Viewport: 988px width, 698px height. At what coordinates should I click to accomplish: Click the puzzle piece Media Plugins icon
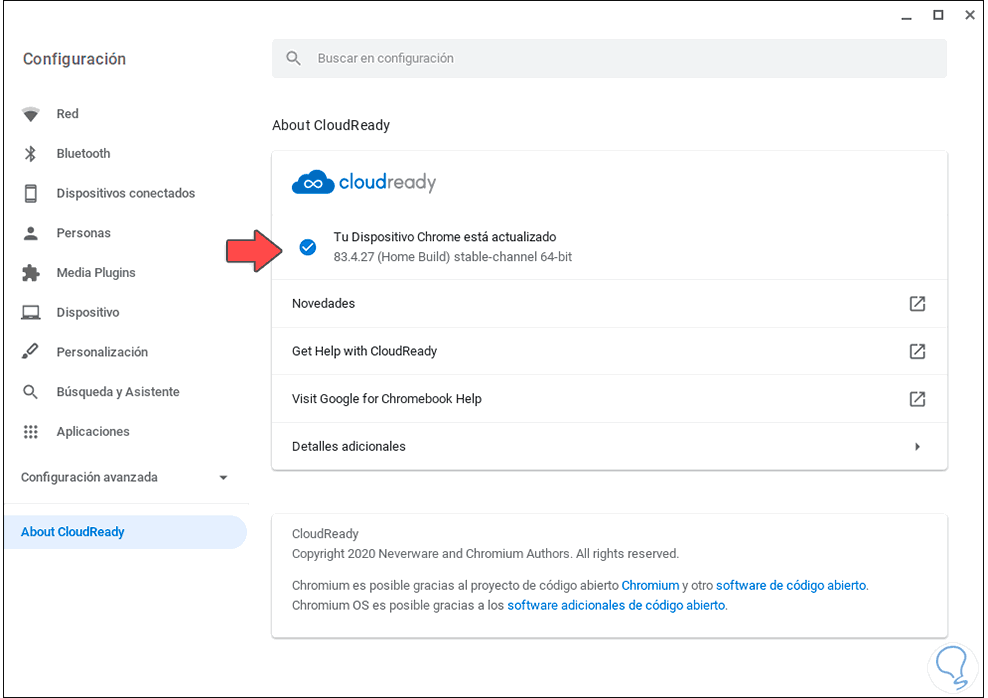31,273
